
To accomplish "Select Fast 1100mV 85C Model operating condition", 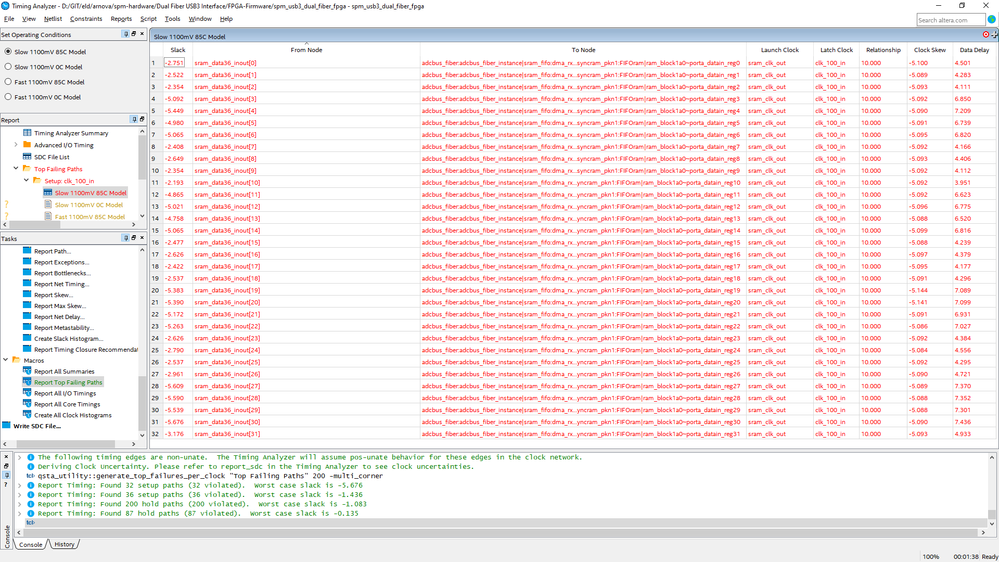I will point(8,82).
